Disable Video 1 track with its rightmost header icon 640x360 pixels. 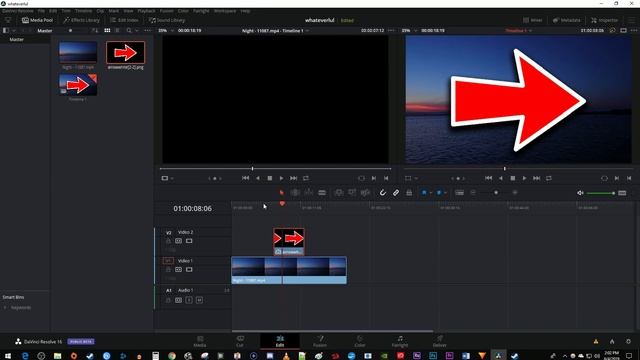pos(189,269)
